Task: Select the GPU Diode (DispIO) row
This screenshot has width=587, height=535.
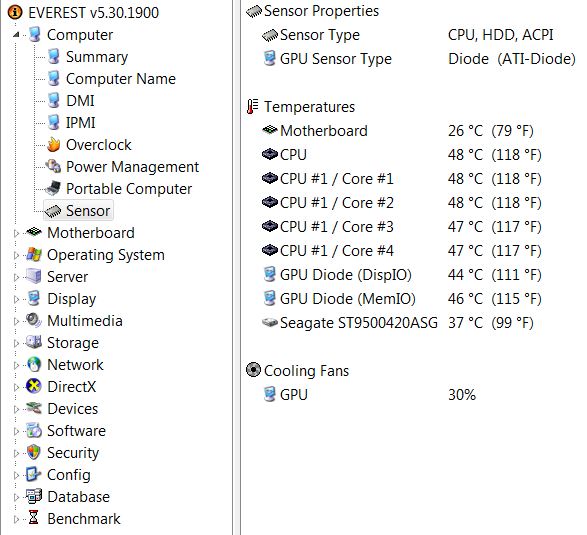Action: [x=402, y=275]
